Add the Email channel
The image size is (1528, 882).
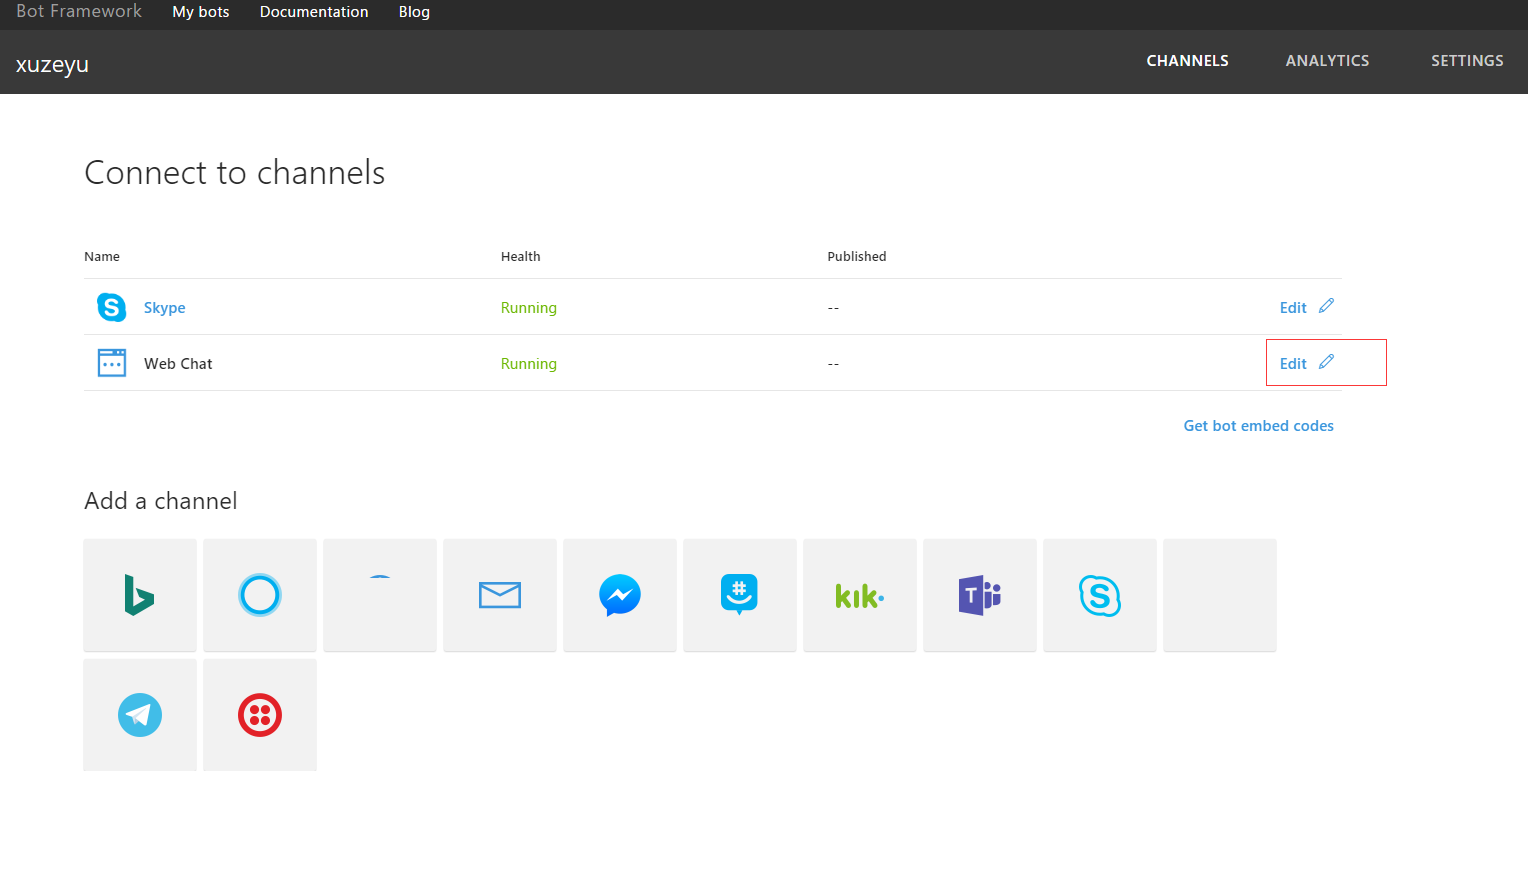(500, 595)
